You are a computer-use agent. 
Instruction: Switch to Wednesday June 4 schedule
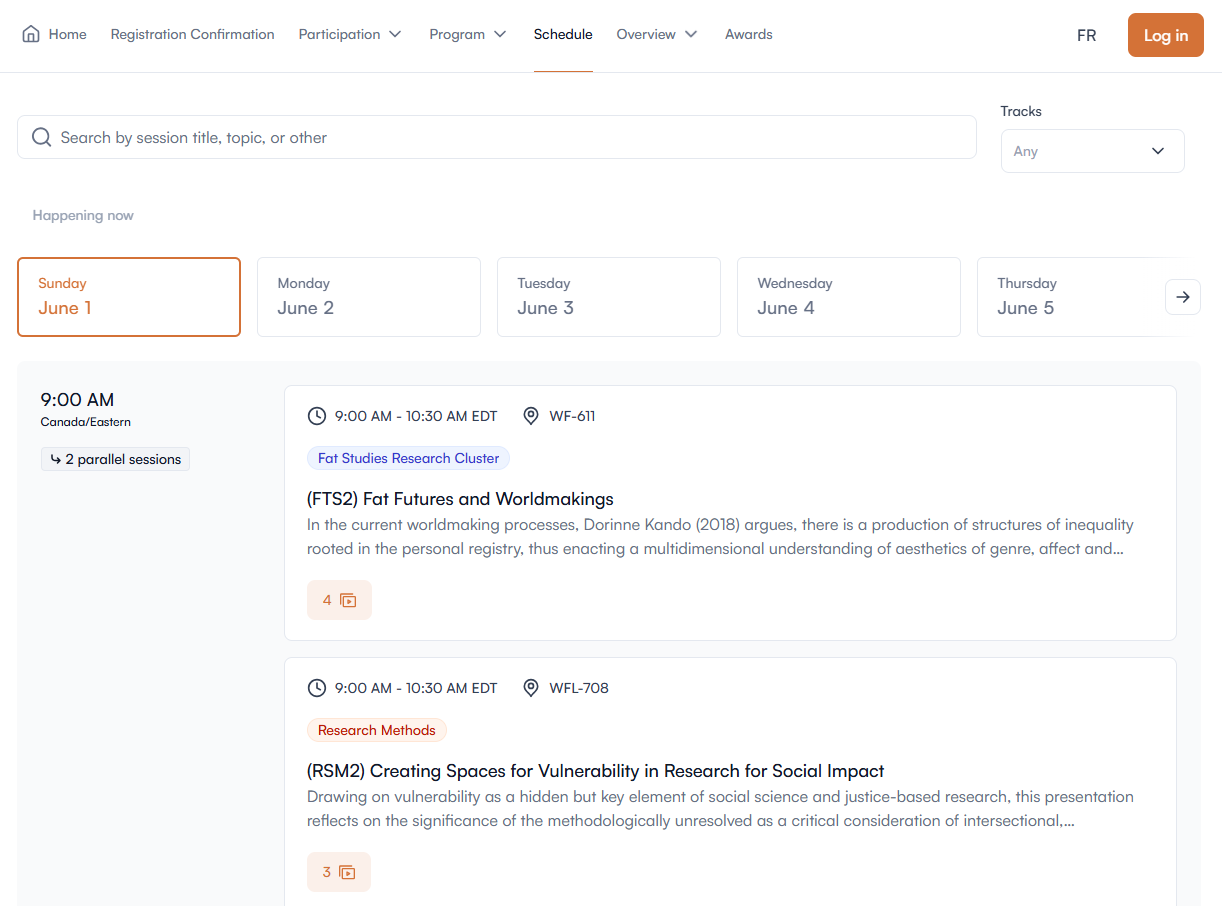[848, 297]
